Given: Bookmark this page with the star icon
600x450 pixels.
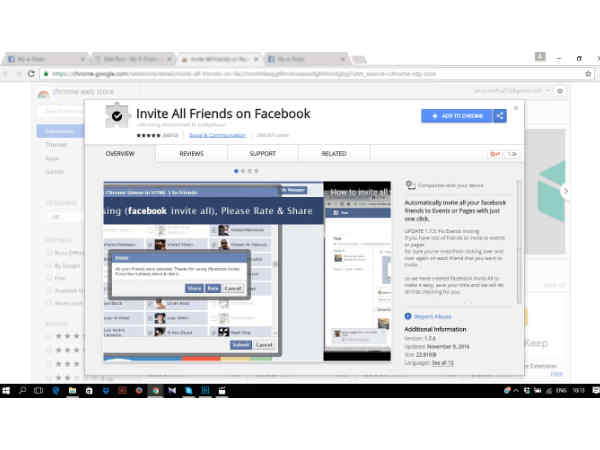Looking at the screenshot, I should click(x=589, y=73).
